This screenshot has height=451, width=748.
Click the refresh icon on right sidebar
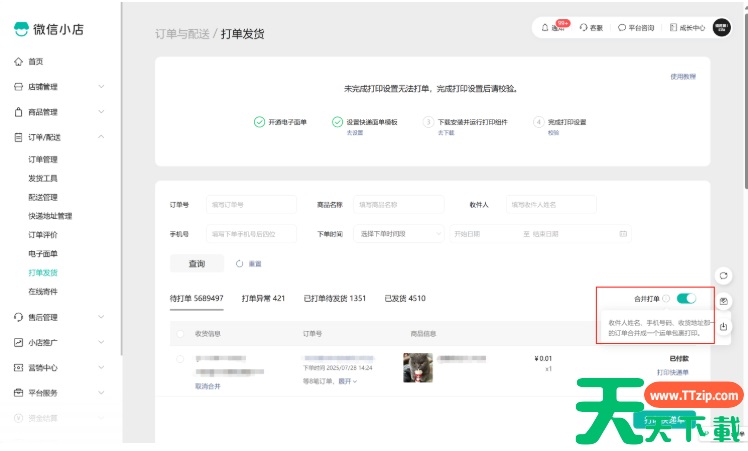[723, 275]
